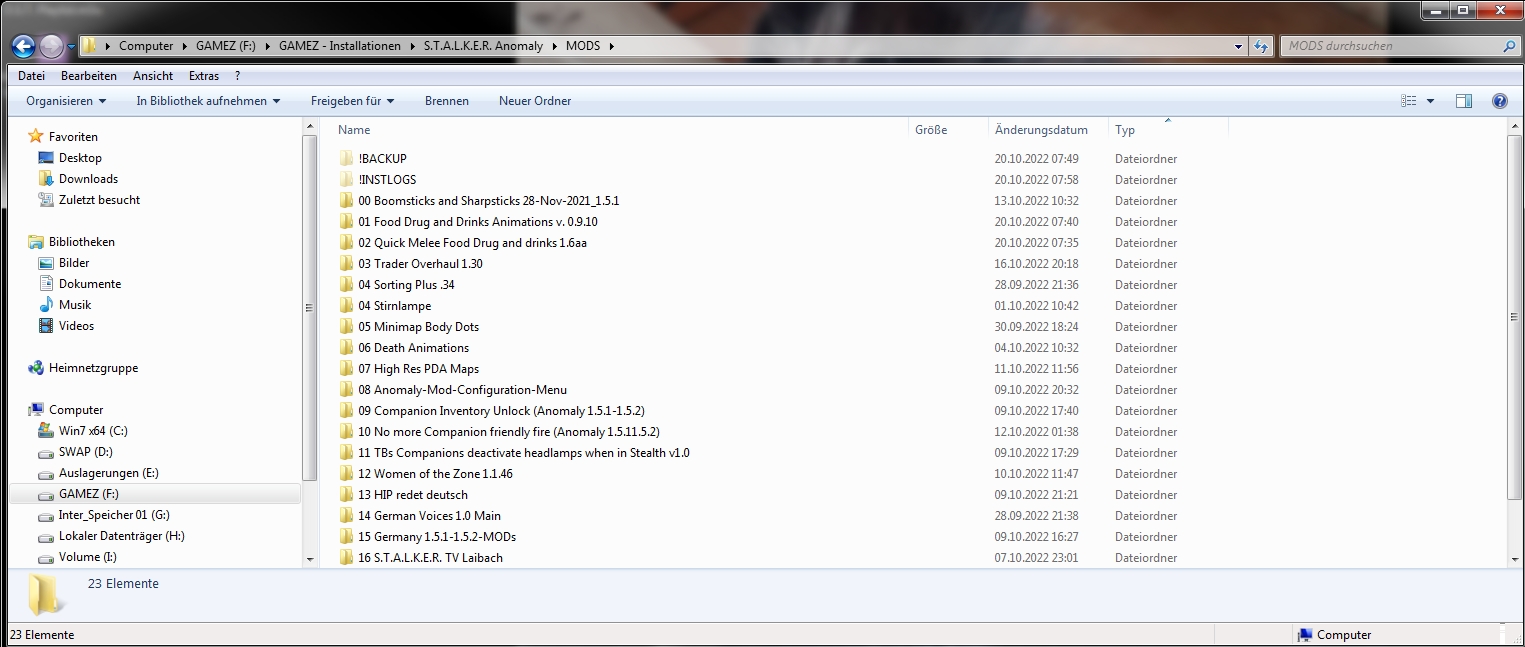Open Heimnetzgruppe in the navigation pane
This screenshot has width=1525, height=647.
coord(93,367)
